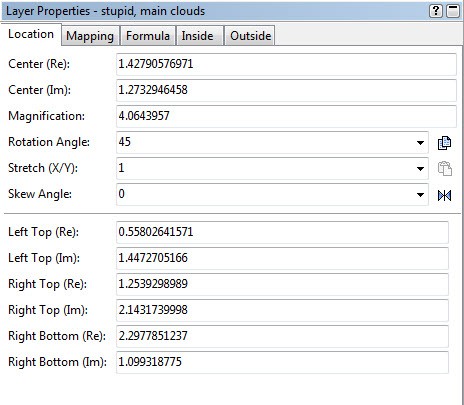Collapse the Layer Properties panel
The image size is (464, 405).
tap(453, 11)
